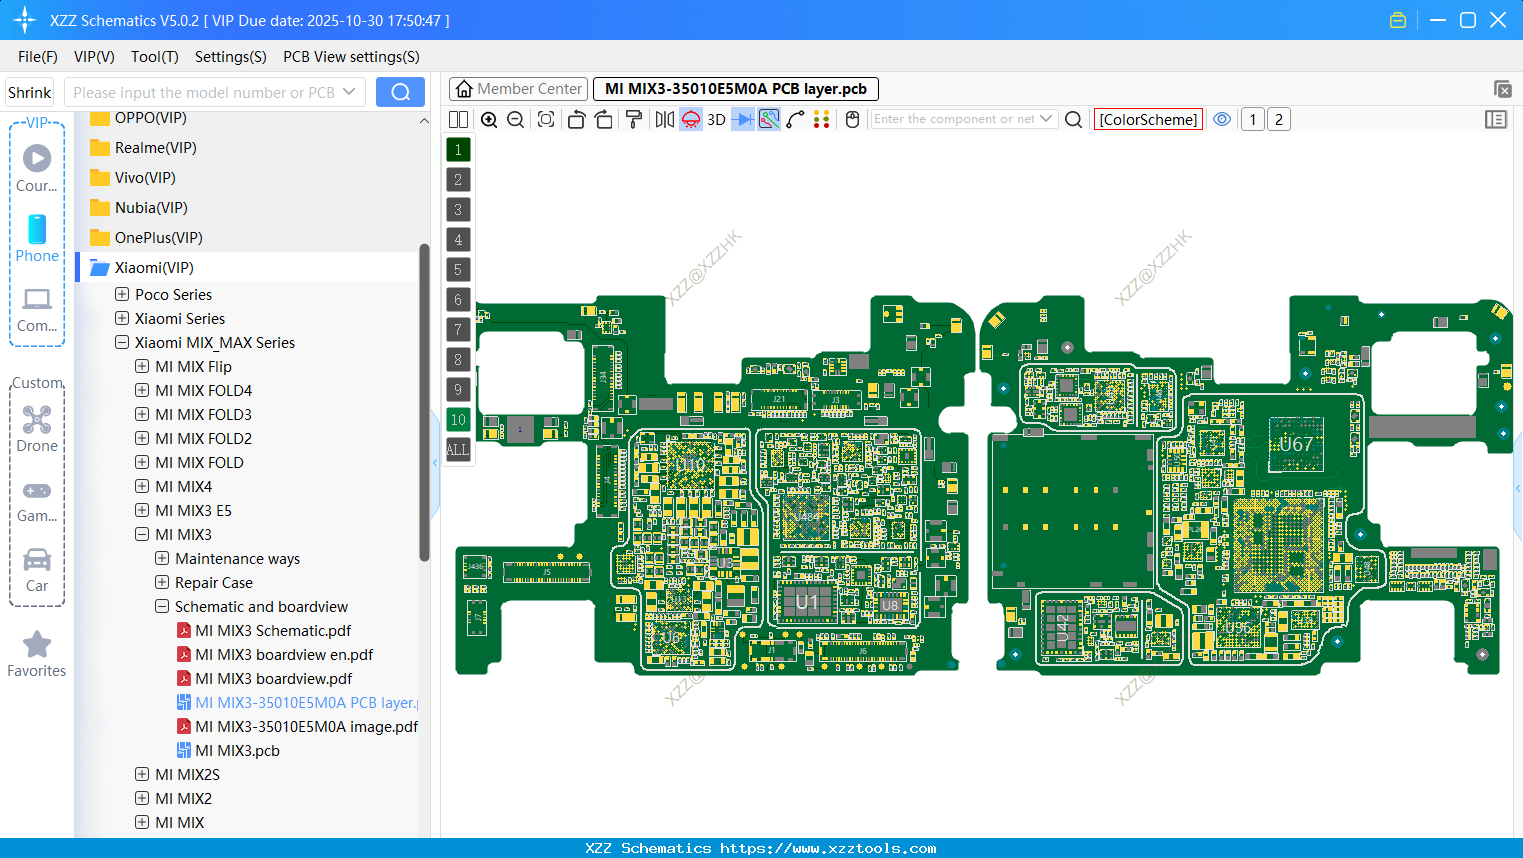
Task: Click the fit-to-screen view icon
Action: point(546,120)
